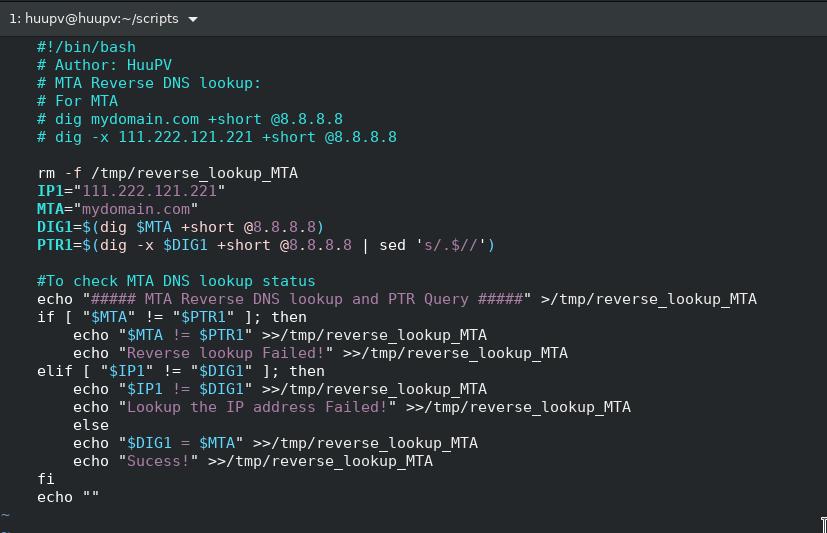
Task: Click the '#To check MTA DNS lookup status' comment
Action: [176, 281]
